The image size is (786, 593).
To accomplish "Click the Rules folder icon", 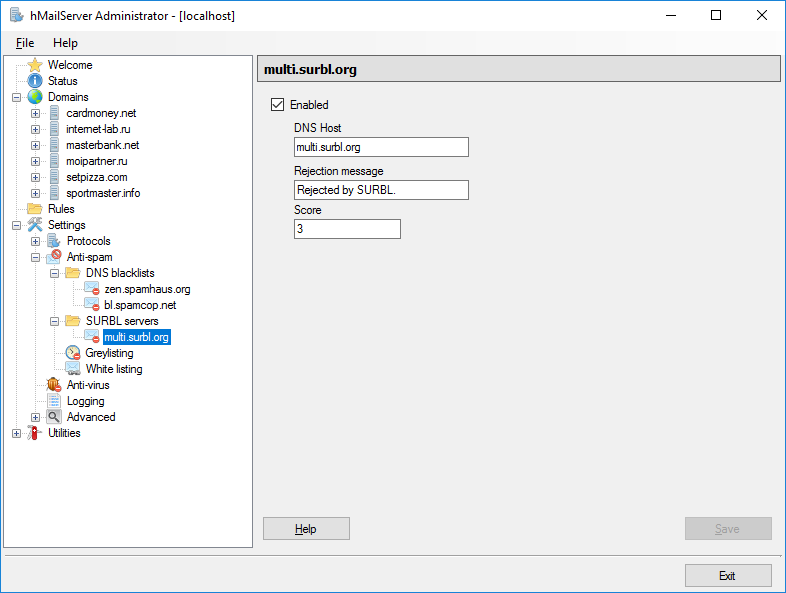I will click(x=35, y=209).
